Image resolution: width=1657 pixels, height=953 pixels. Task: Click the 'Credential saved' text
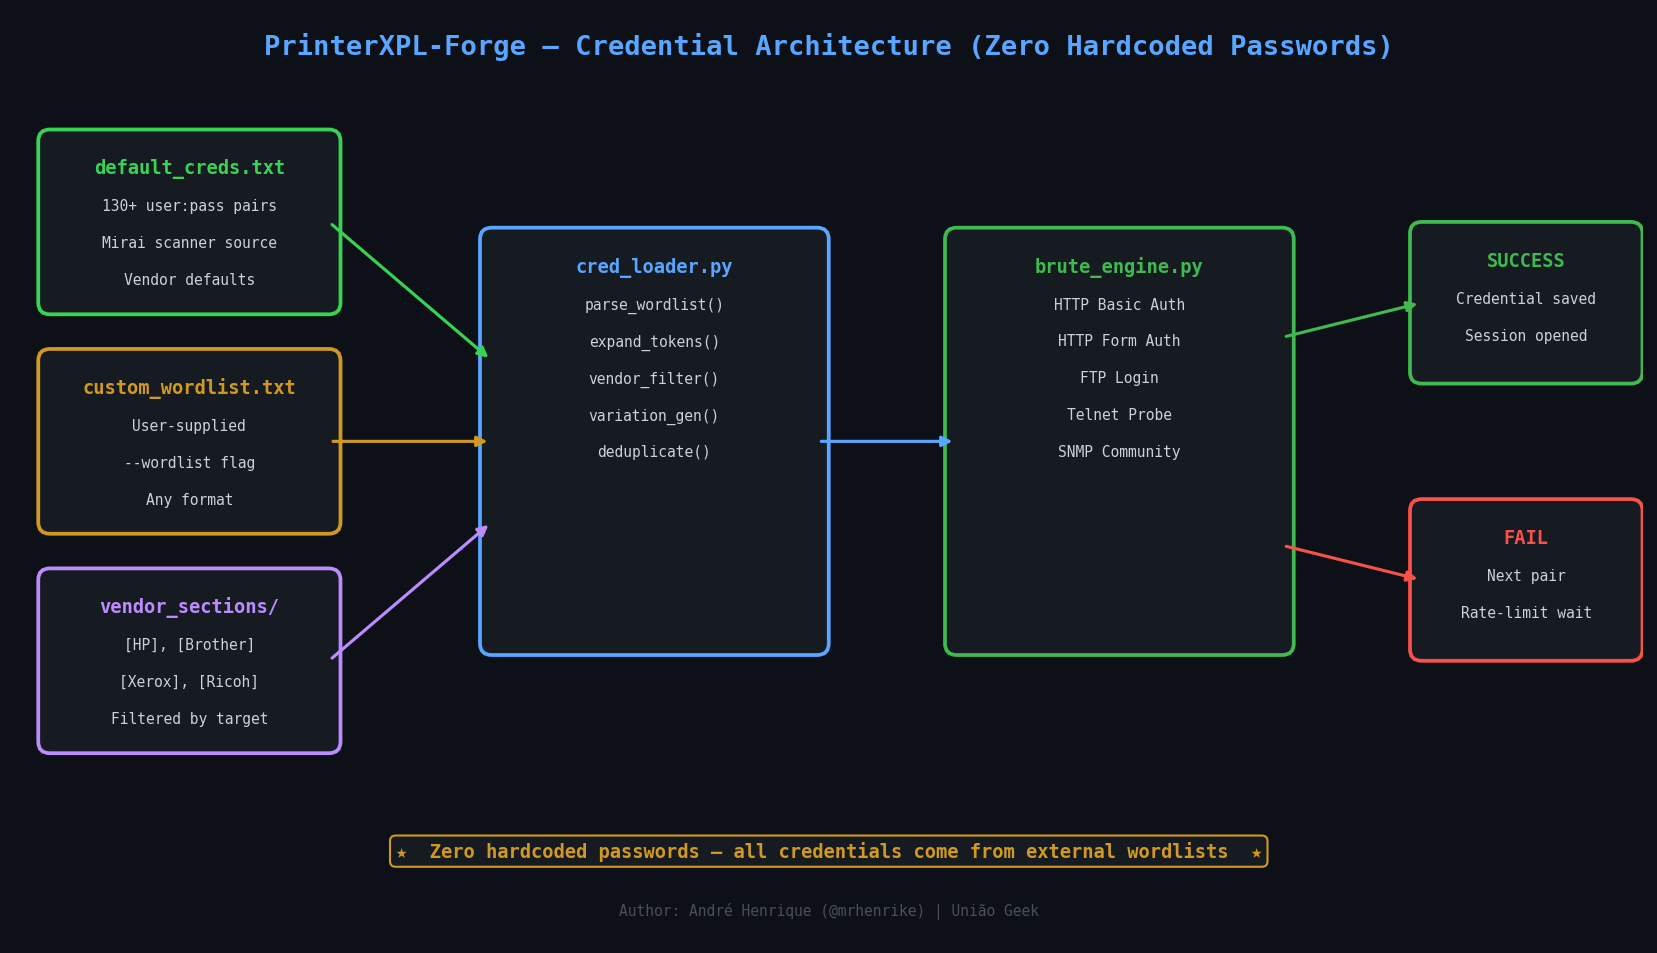1526,299
